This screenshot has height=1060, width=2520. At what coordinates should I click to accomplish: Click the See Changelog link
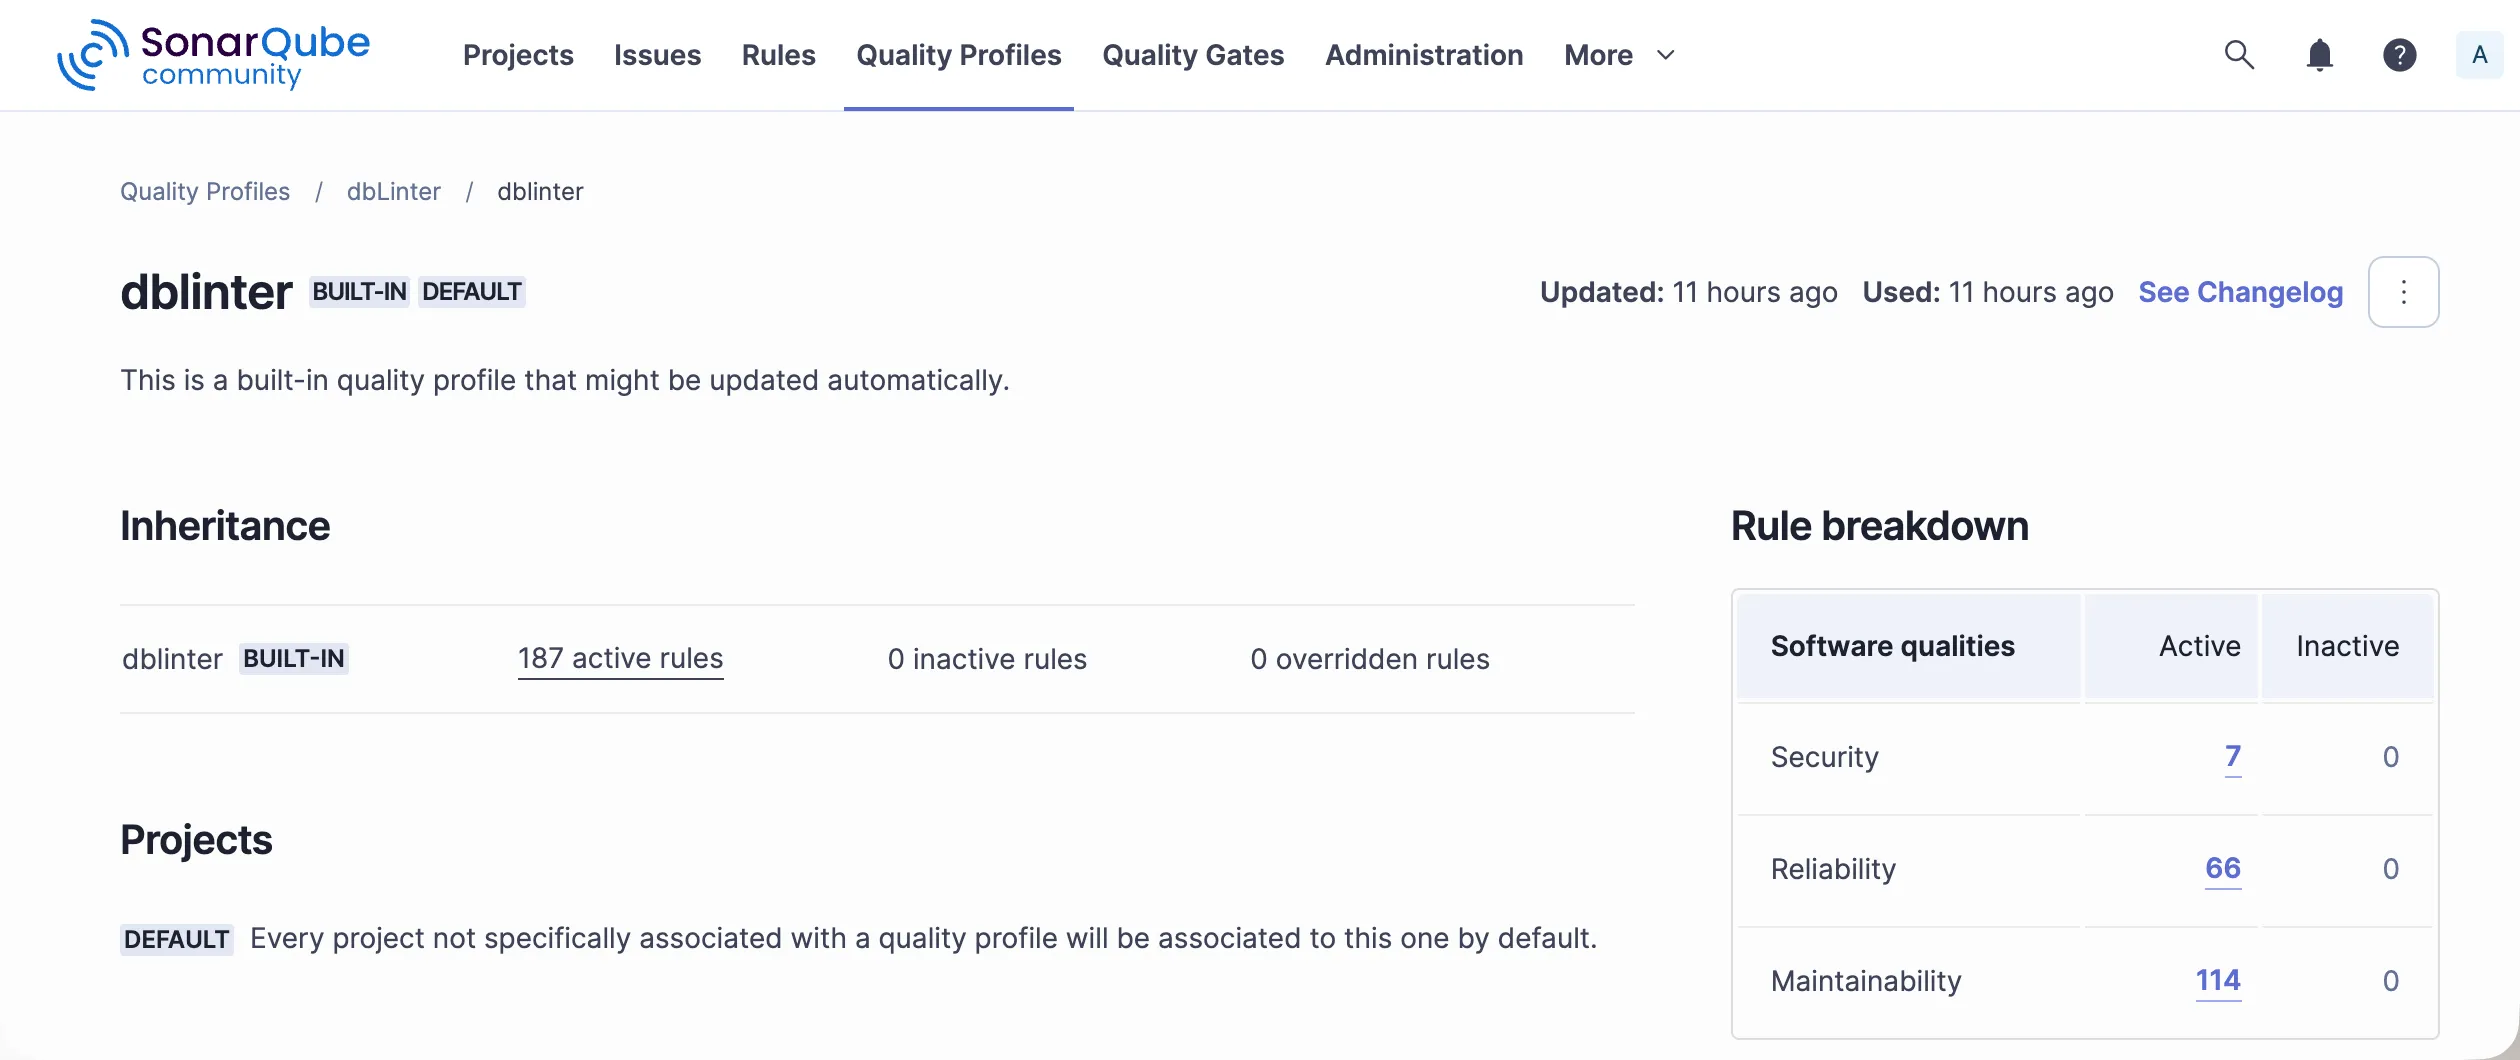tap(2240, 292)
